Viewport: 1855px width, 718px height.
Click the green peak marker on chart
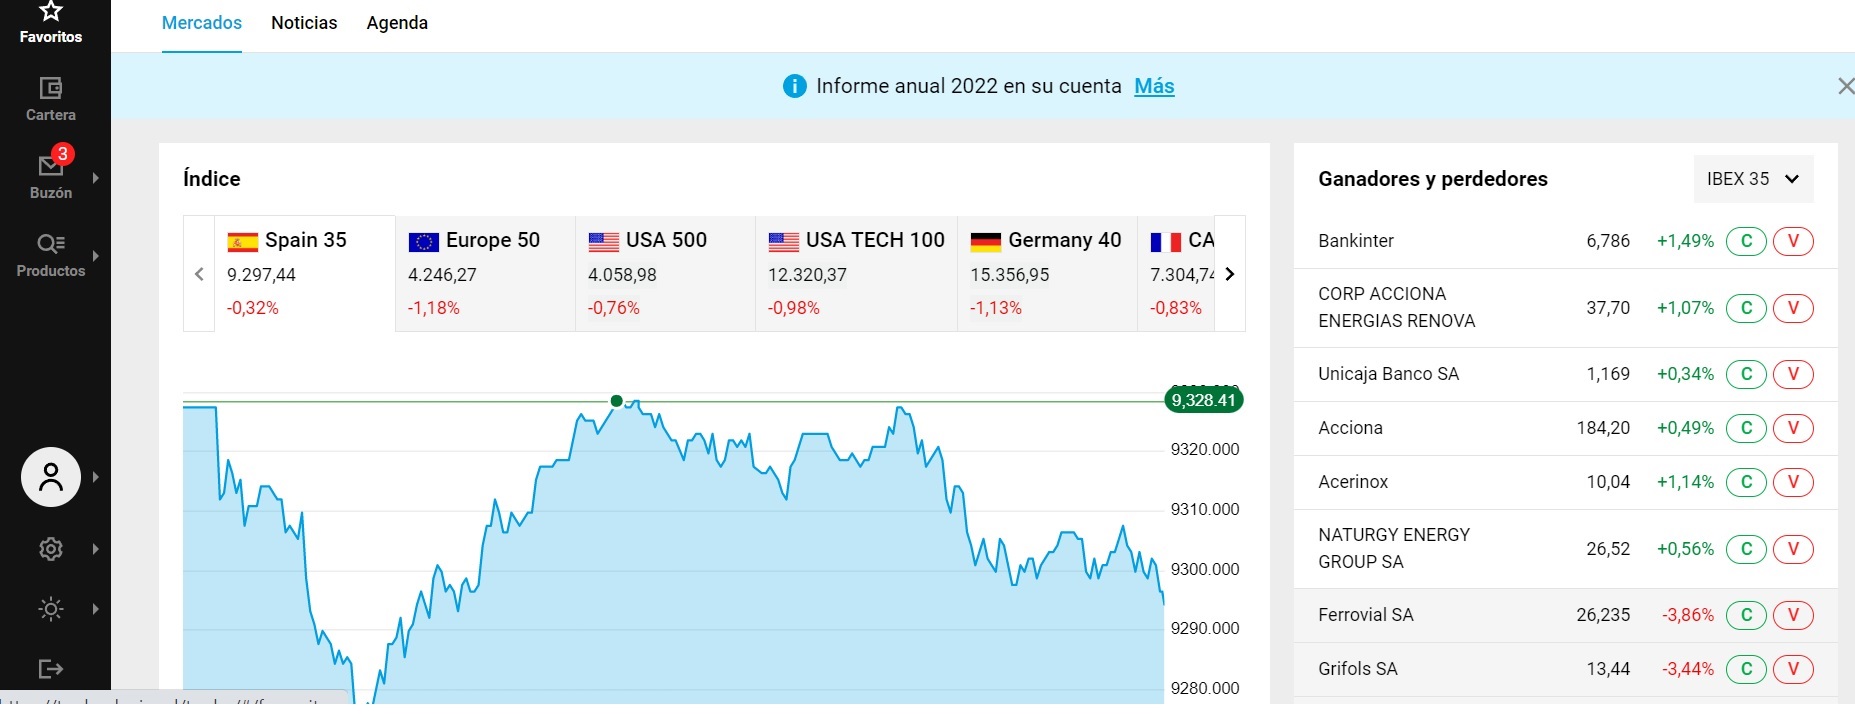(x=617, y=401)
